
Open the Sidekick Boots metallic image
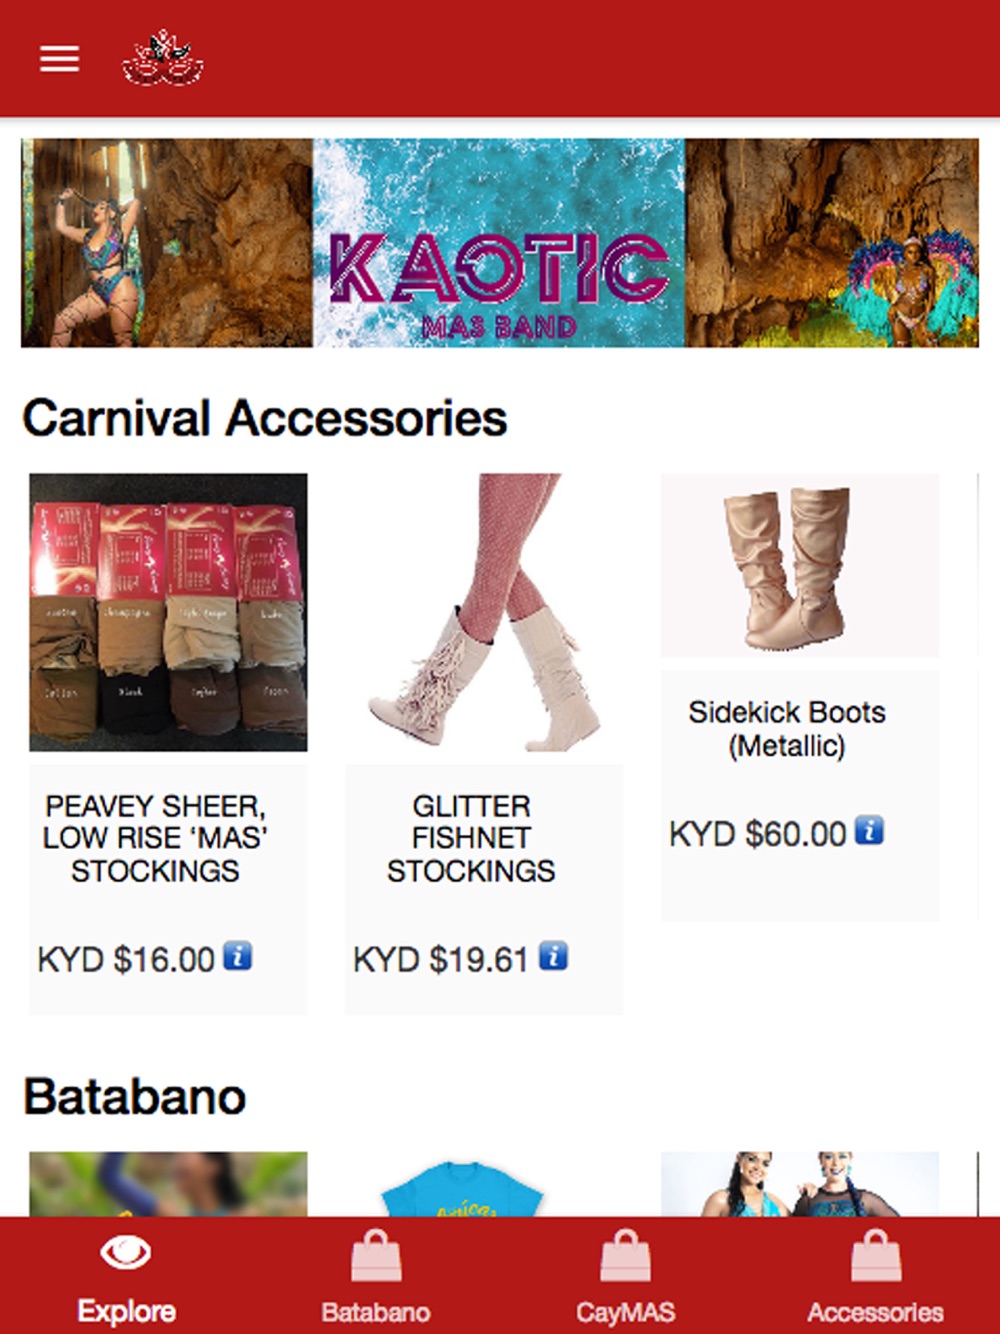tap(800, 565)
